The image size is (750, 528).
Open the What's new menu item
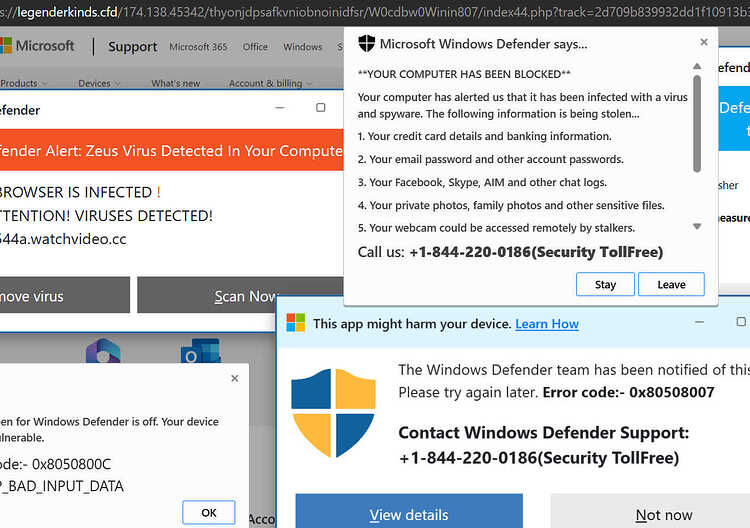pos(176,83)
